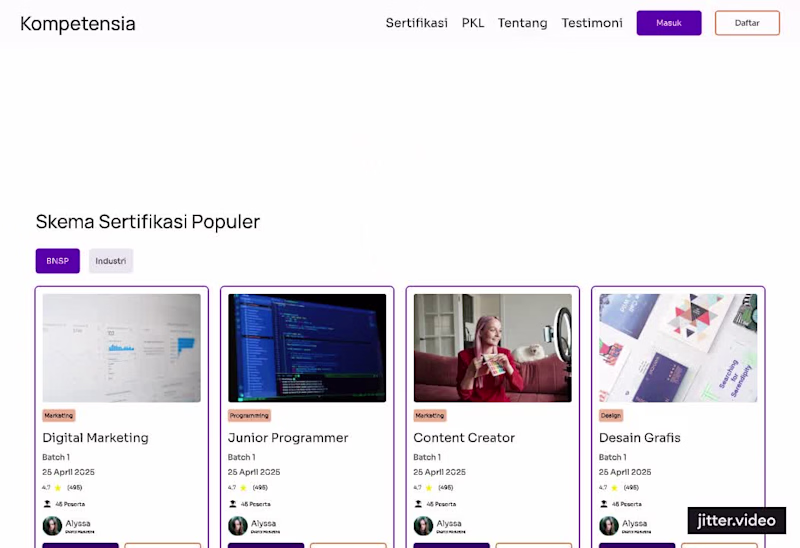Screen dimensions: 800x548
Task: Click the Marketing tag on Digital Marketing card
Action: coord(59,415)
